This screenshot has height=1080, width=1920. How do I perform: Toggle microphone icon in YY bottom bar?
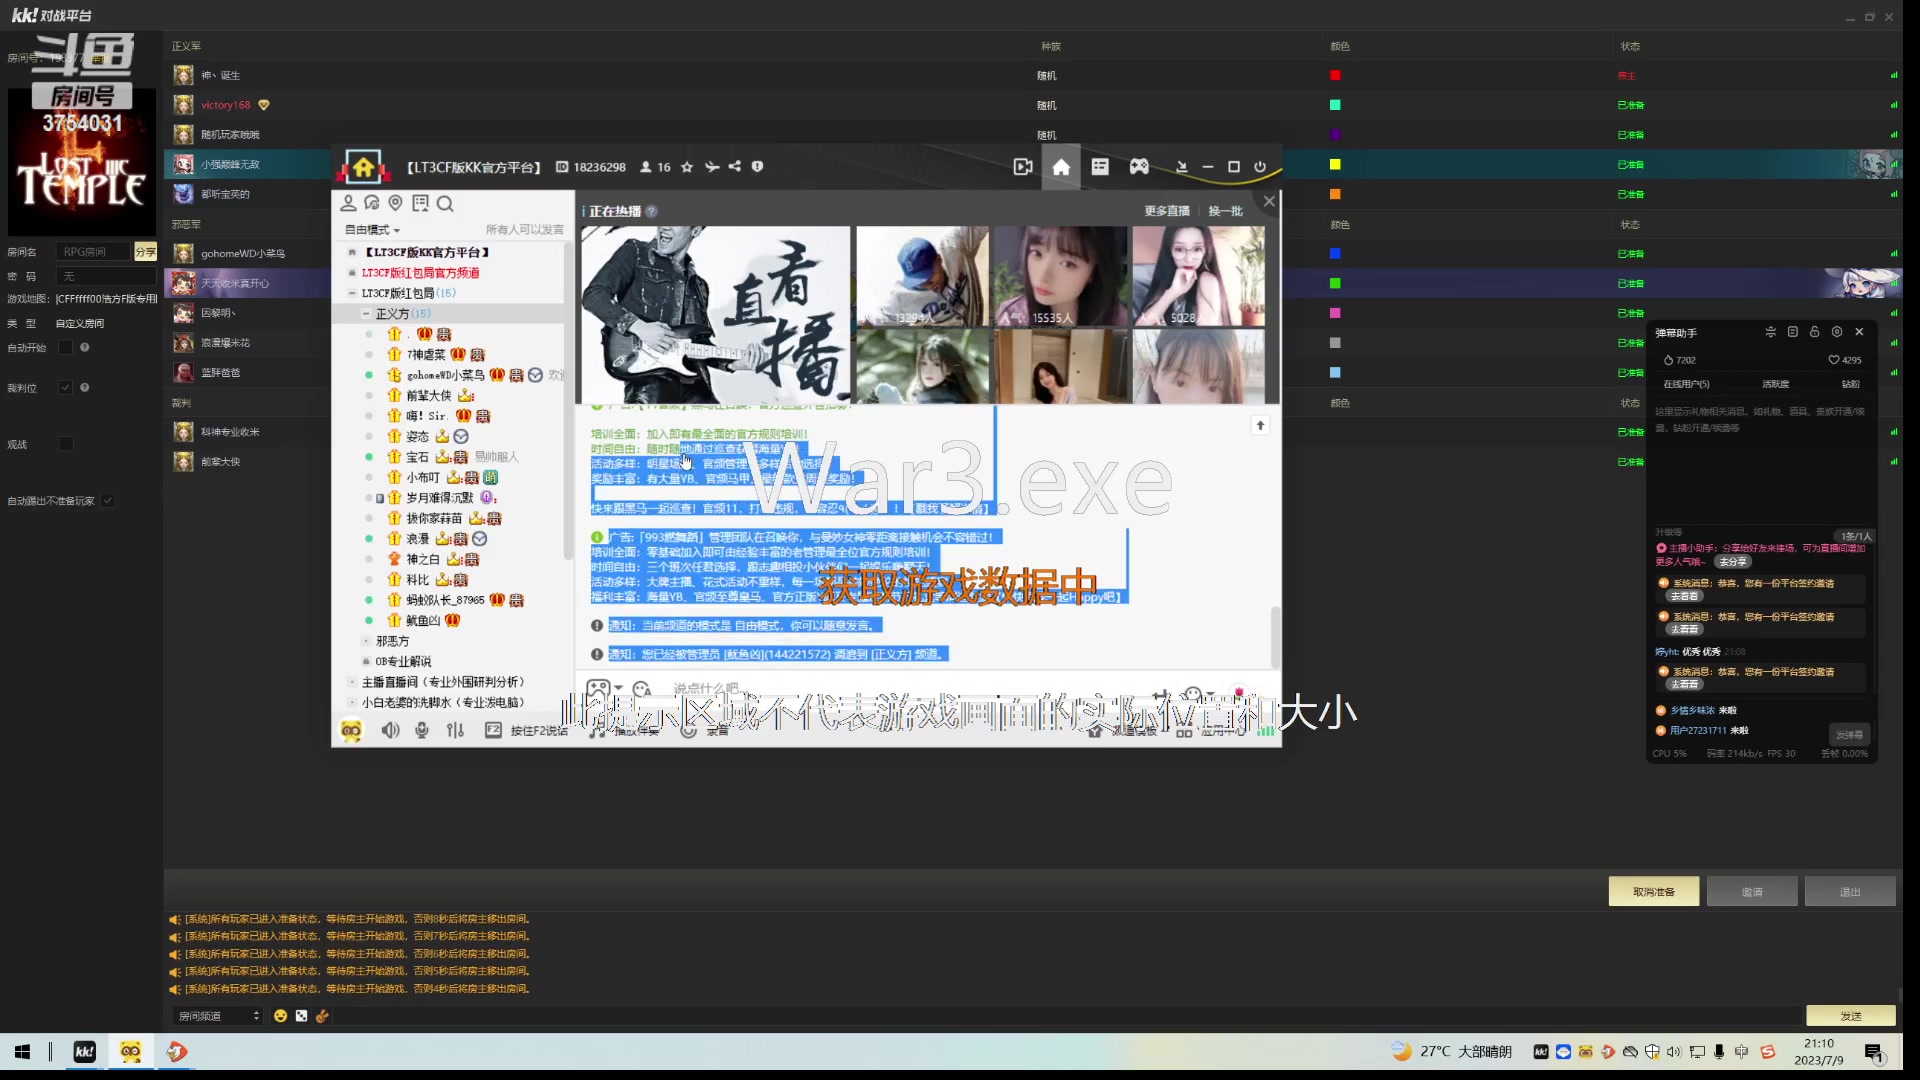(x=422, y=730)
